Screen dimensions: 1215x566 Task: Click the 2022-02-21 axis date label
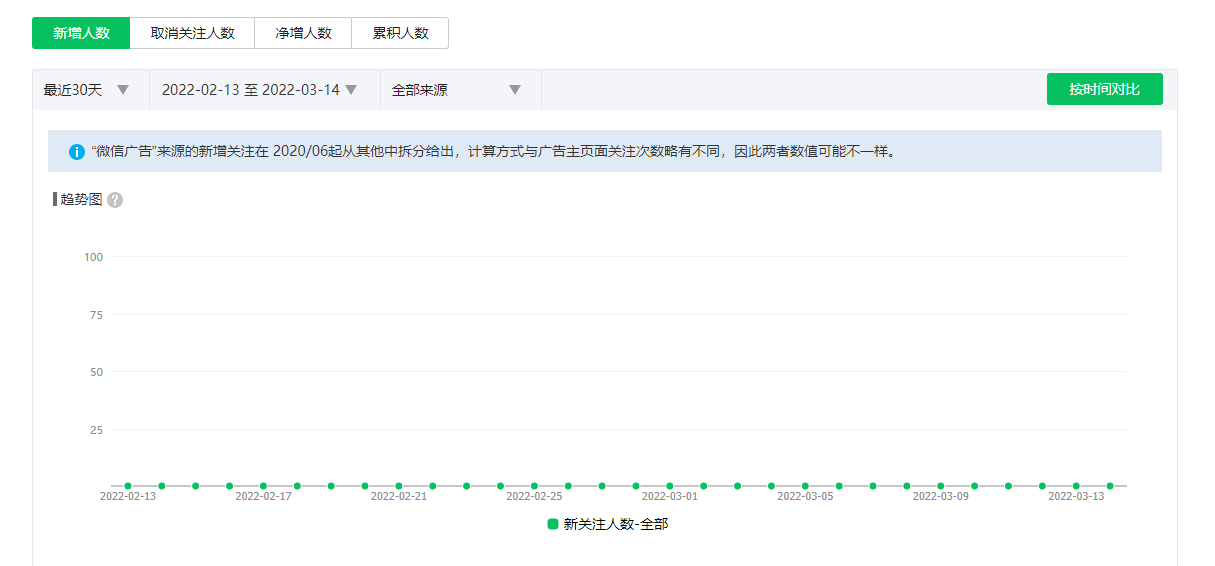[398, 496]
